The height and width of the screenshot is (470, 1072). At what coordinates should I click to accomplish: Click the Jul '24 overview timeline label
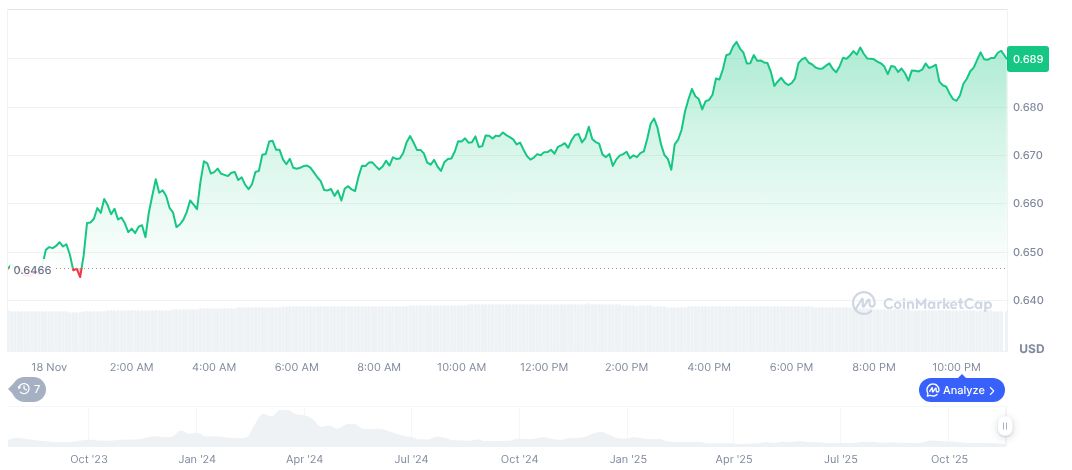(411, 459)
